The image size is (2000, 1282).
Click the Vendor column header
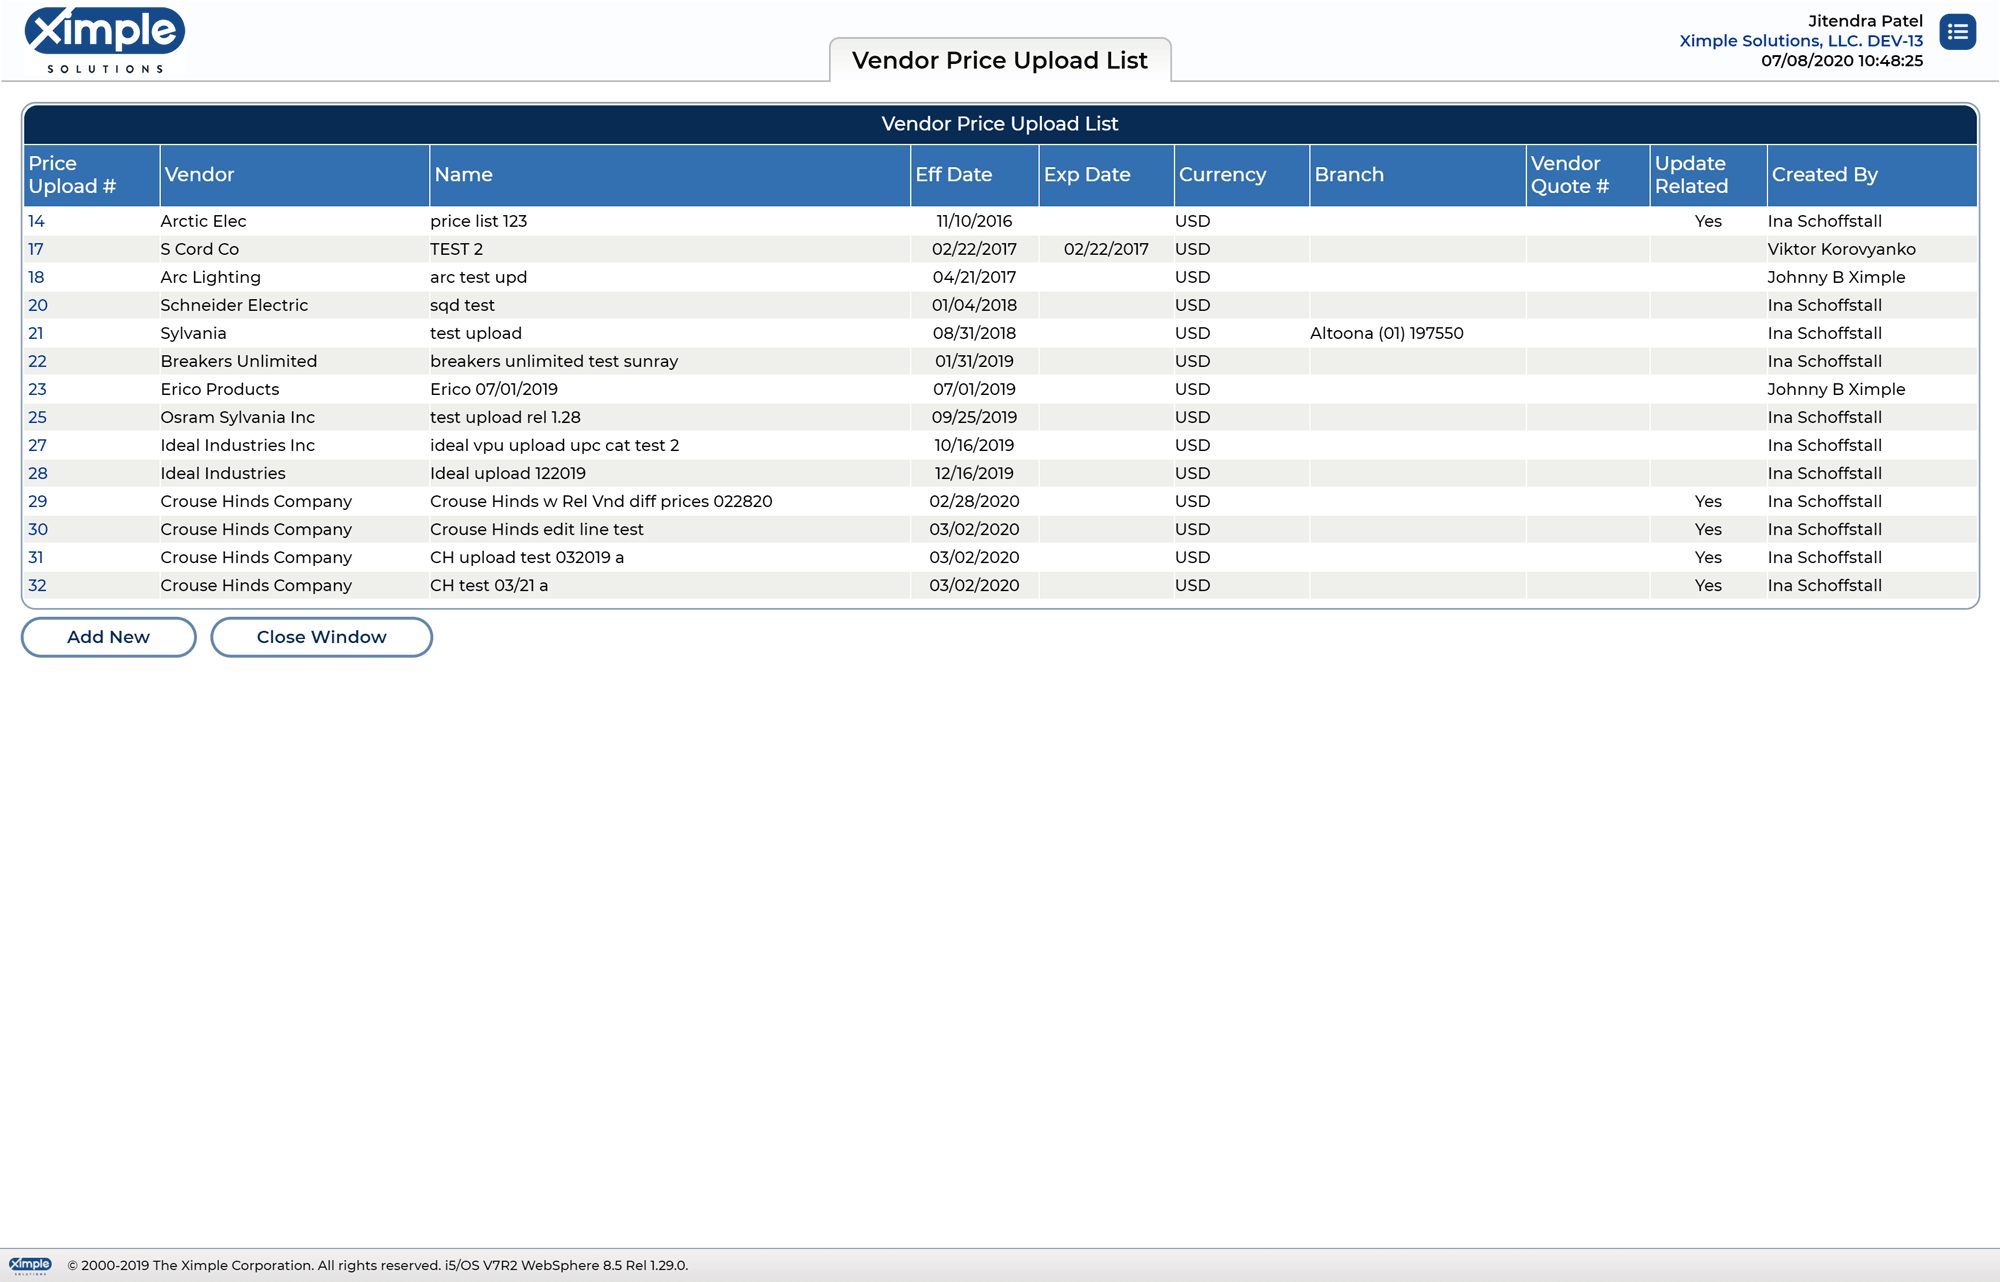click(295, 175)
